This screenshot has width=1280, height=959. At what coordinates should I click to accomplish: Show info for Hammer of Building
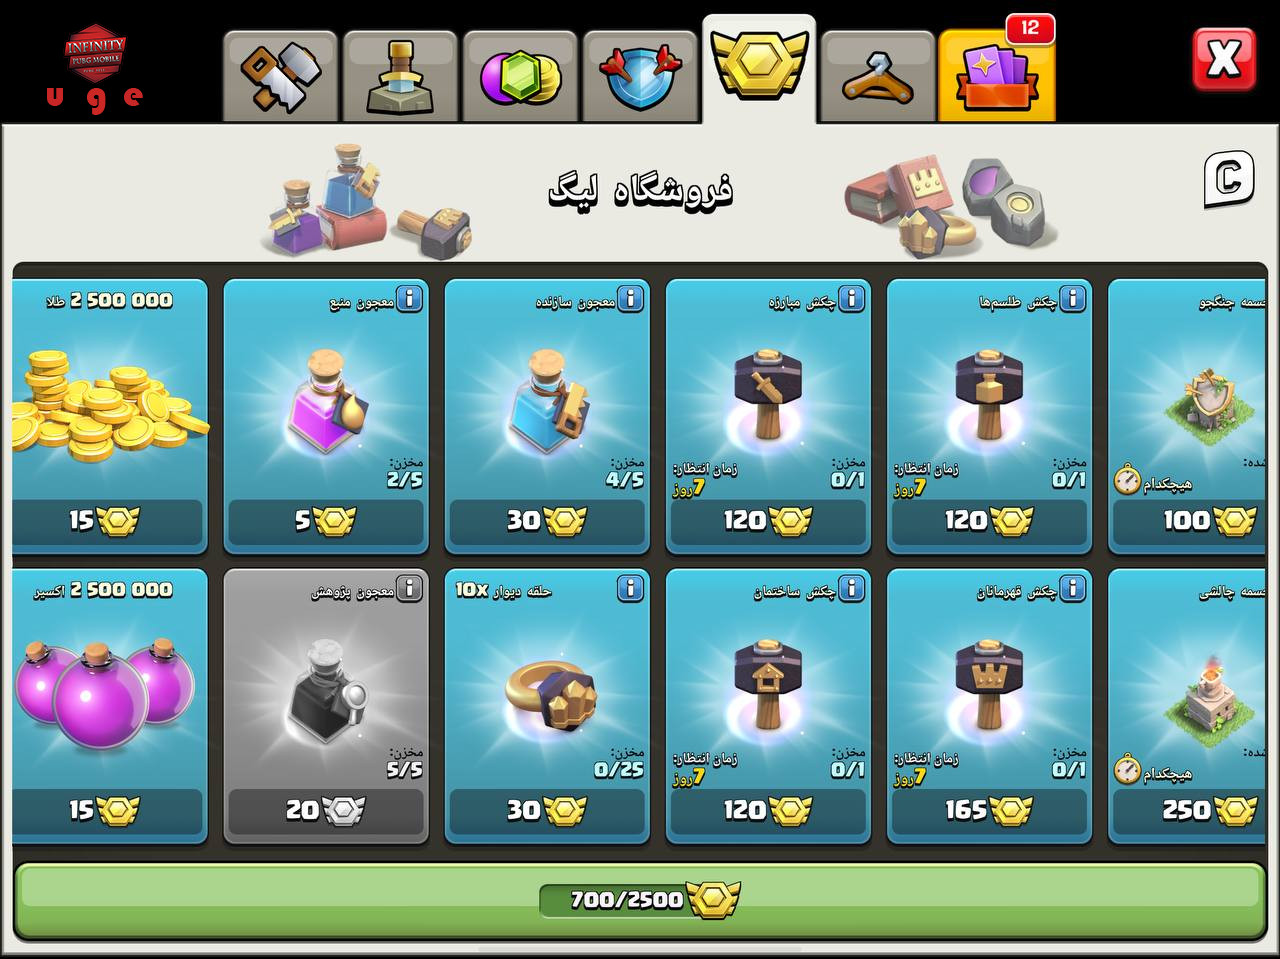coord(851,589)
